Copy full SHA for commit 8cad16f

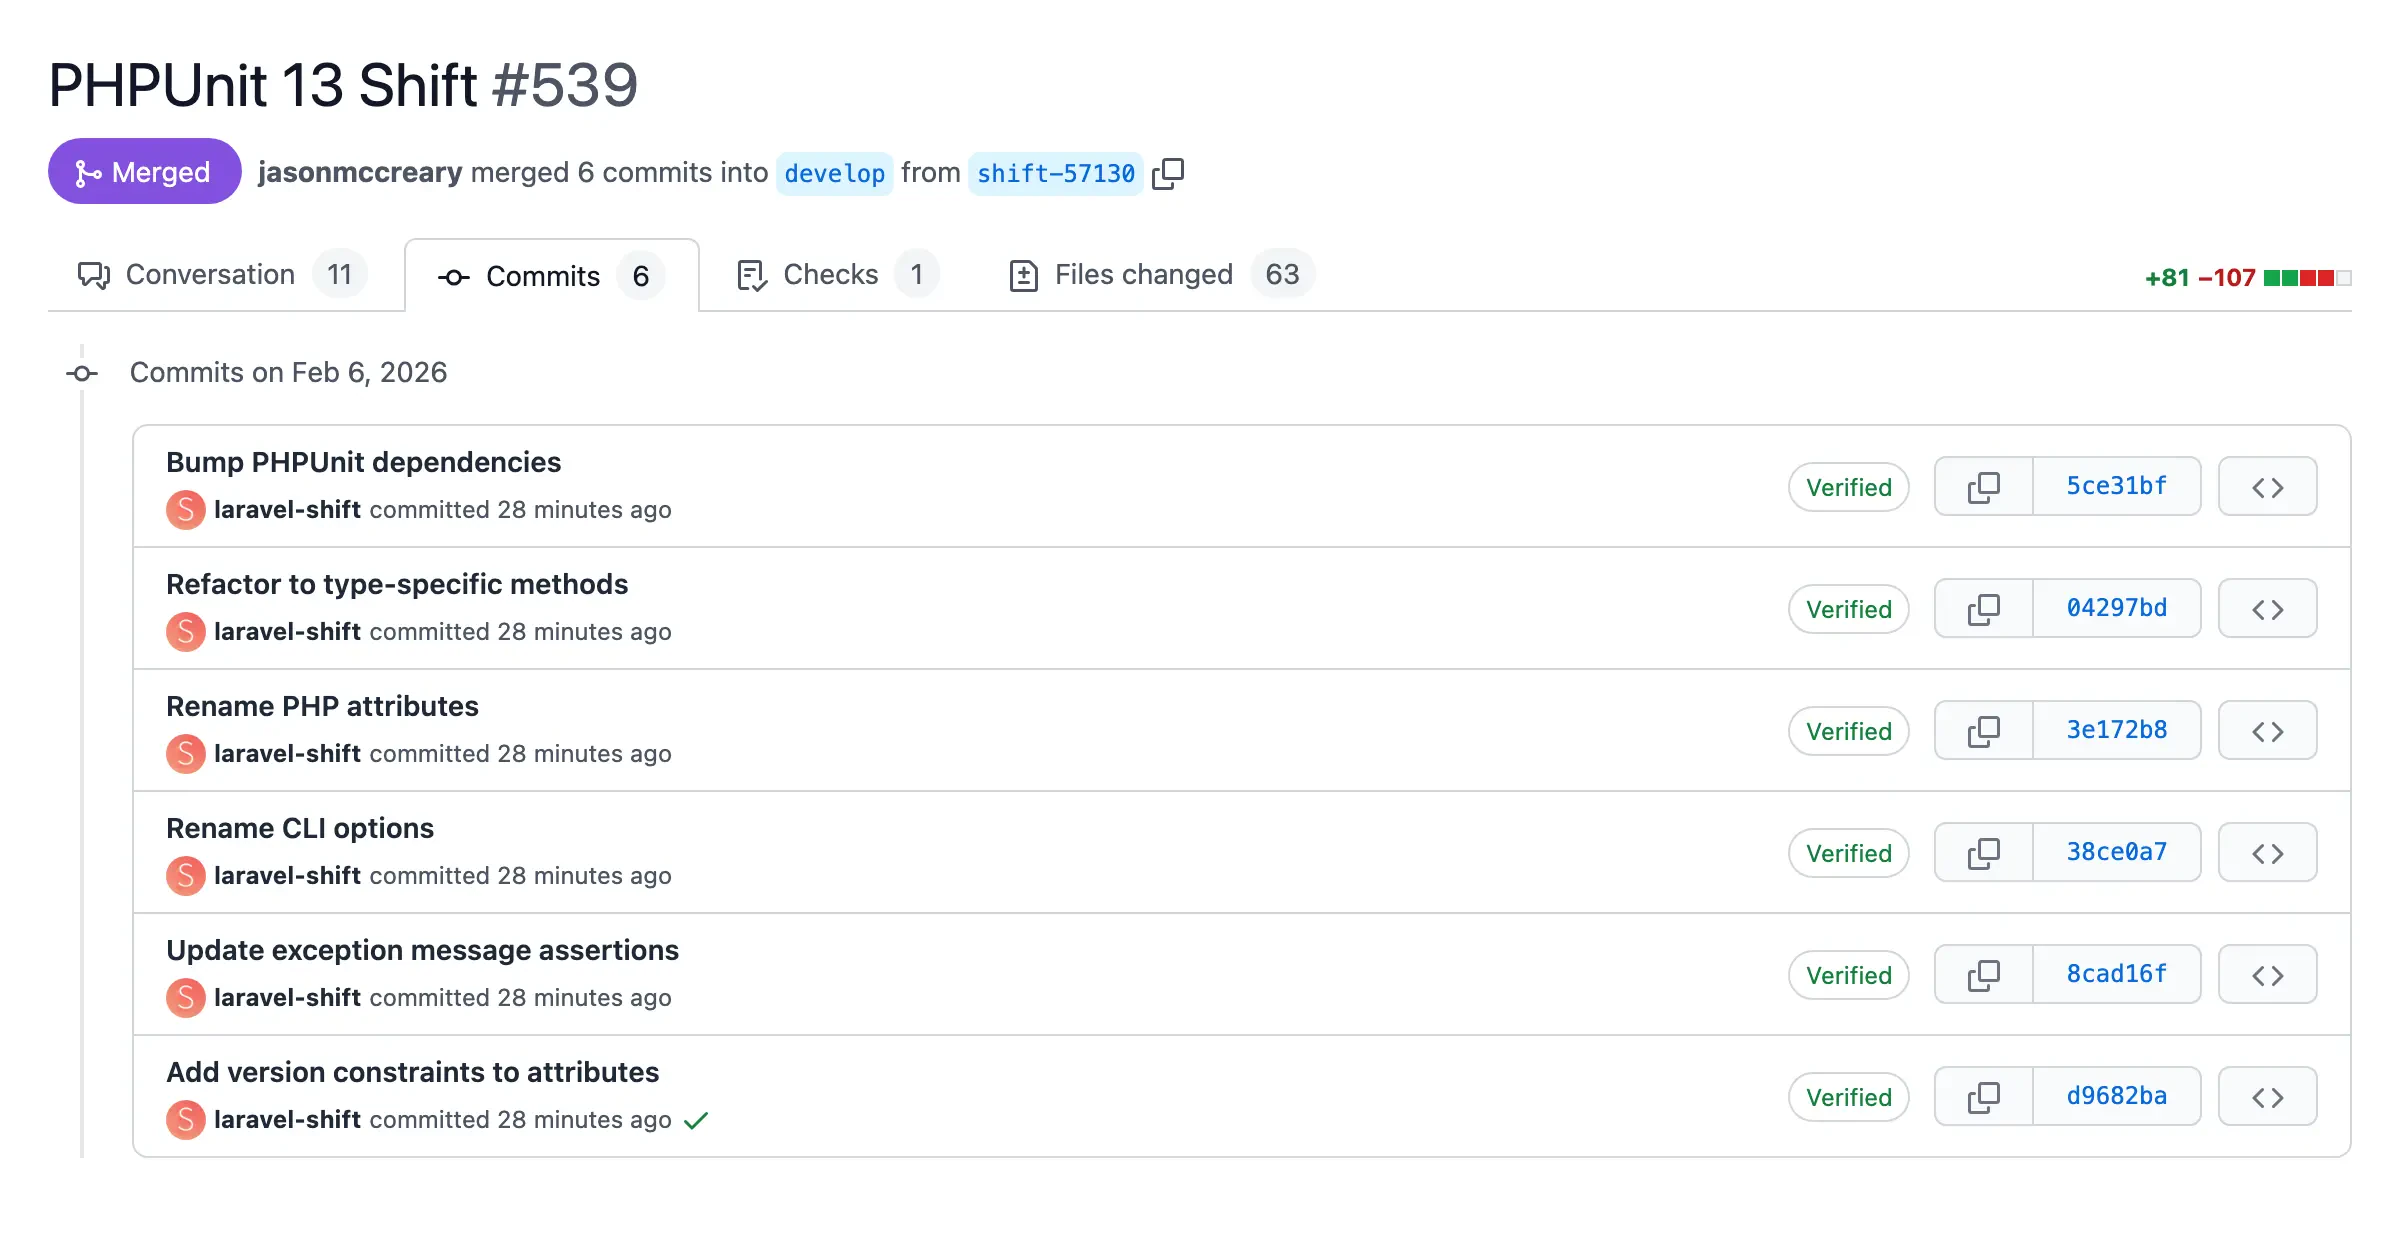click(1984, 975)
